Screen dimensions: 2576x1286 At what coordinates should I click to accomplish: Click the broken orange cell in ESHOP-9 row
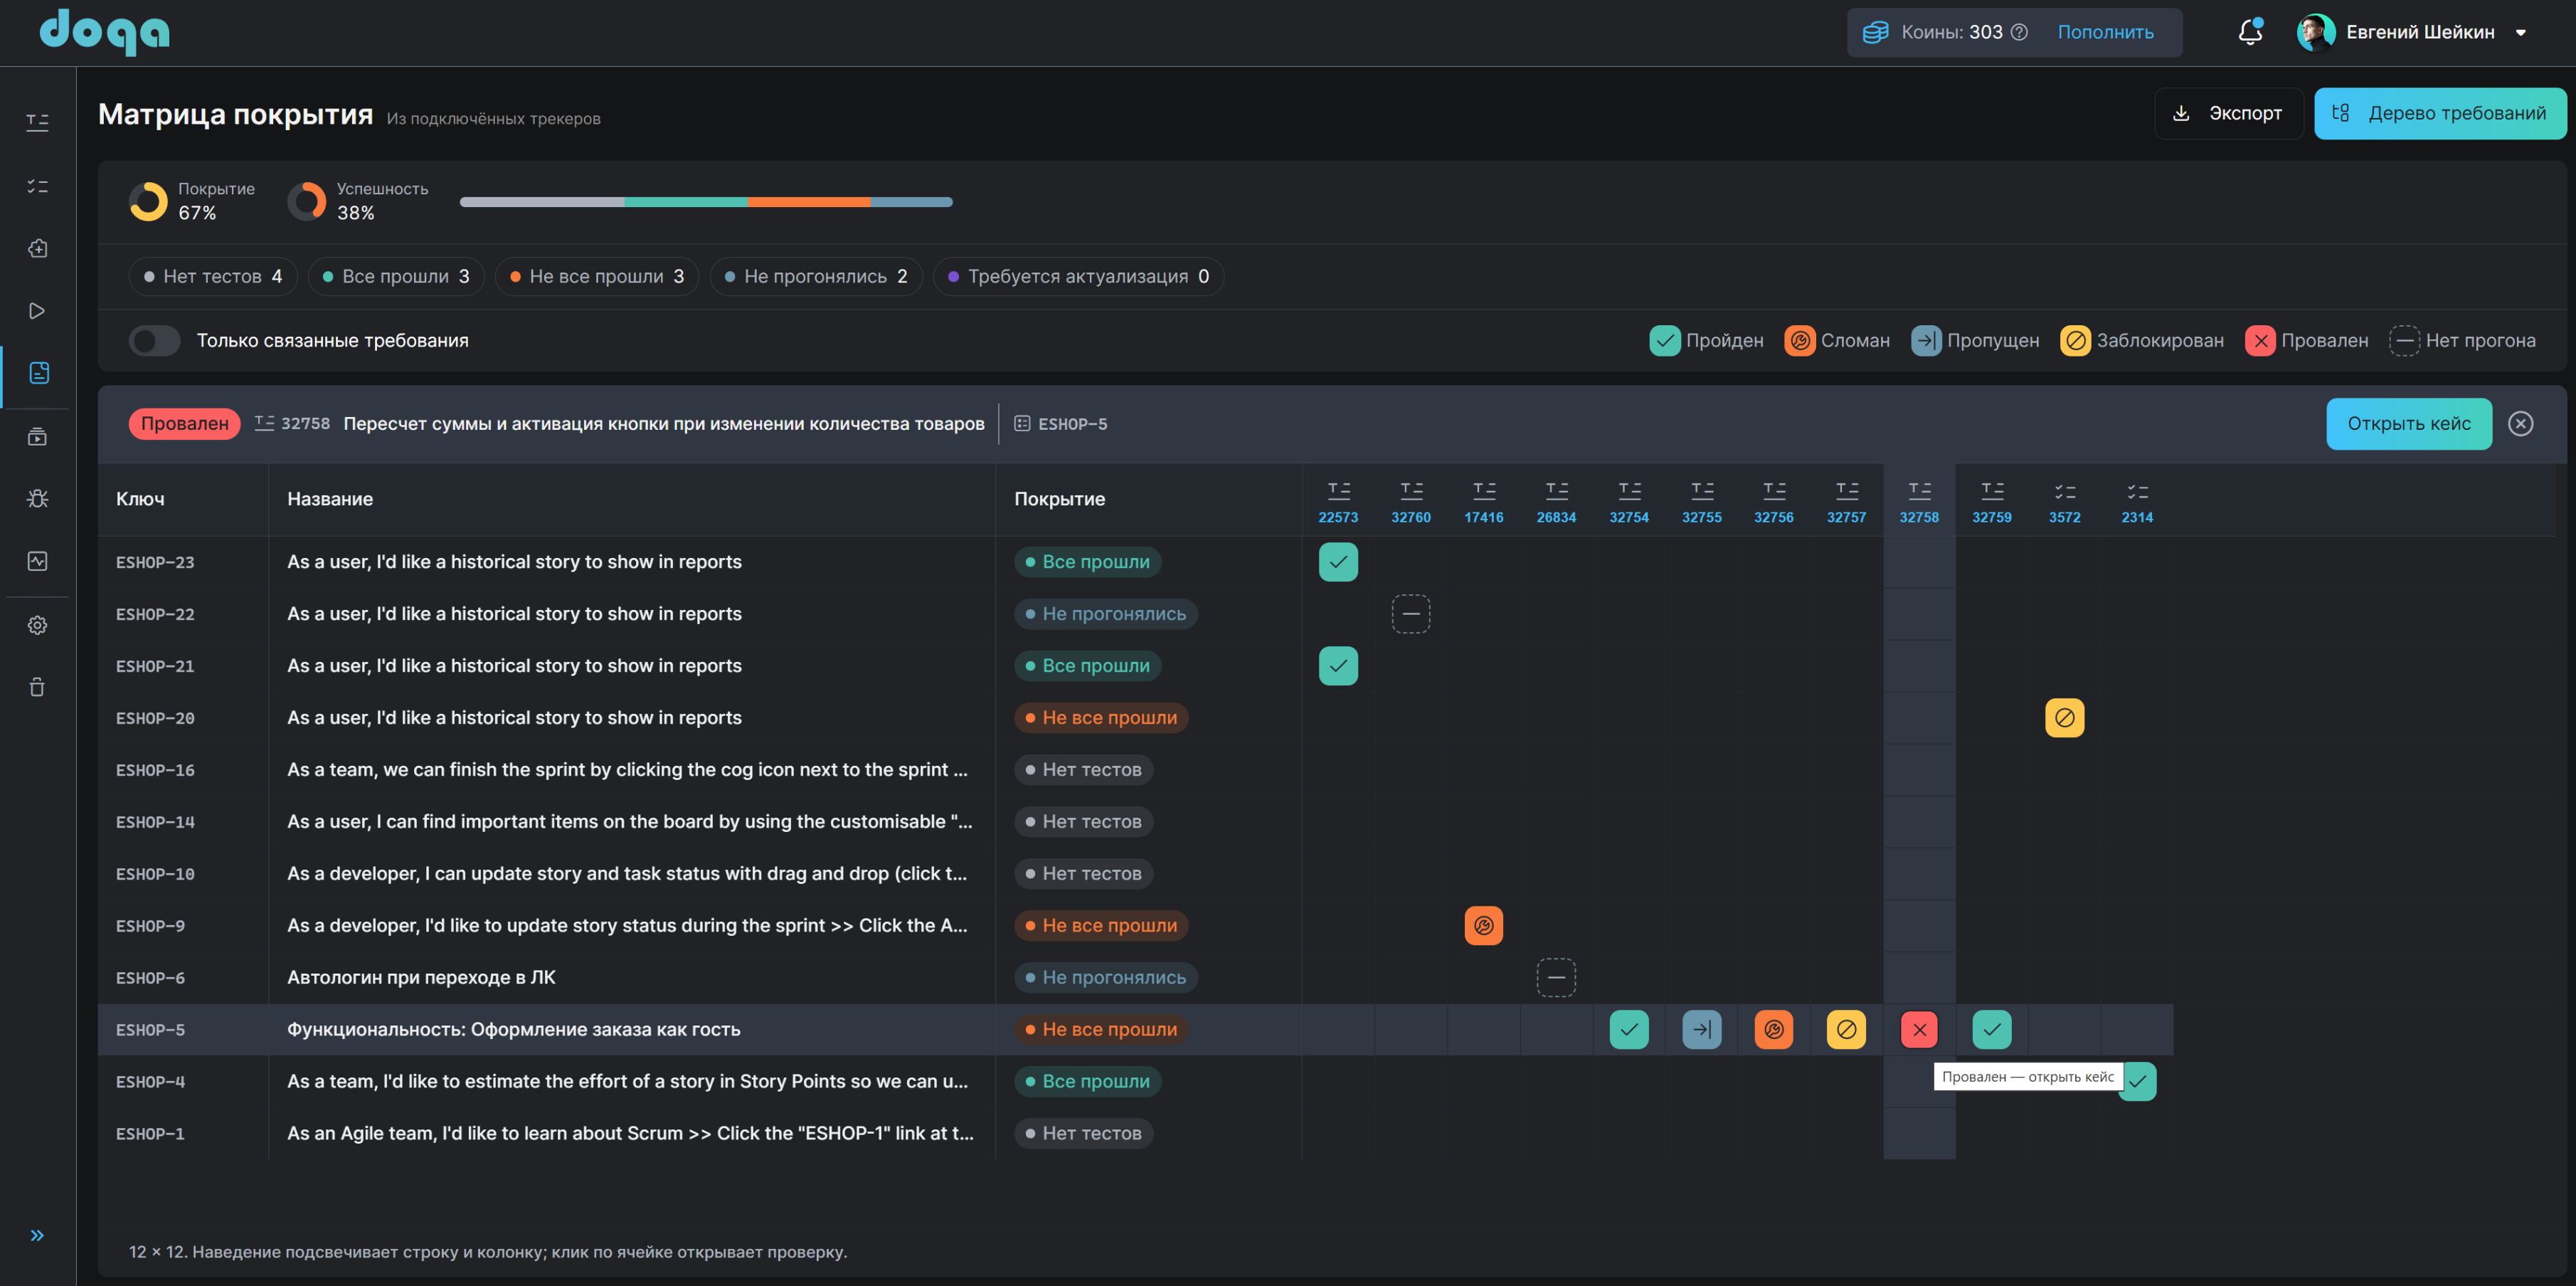[1483, 926]
